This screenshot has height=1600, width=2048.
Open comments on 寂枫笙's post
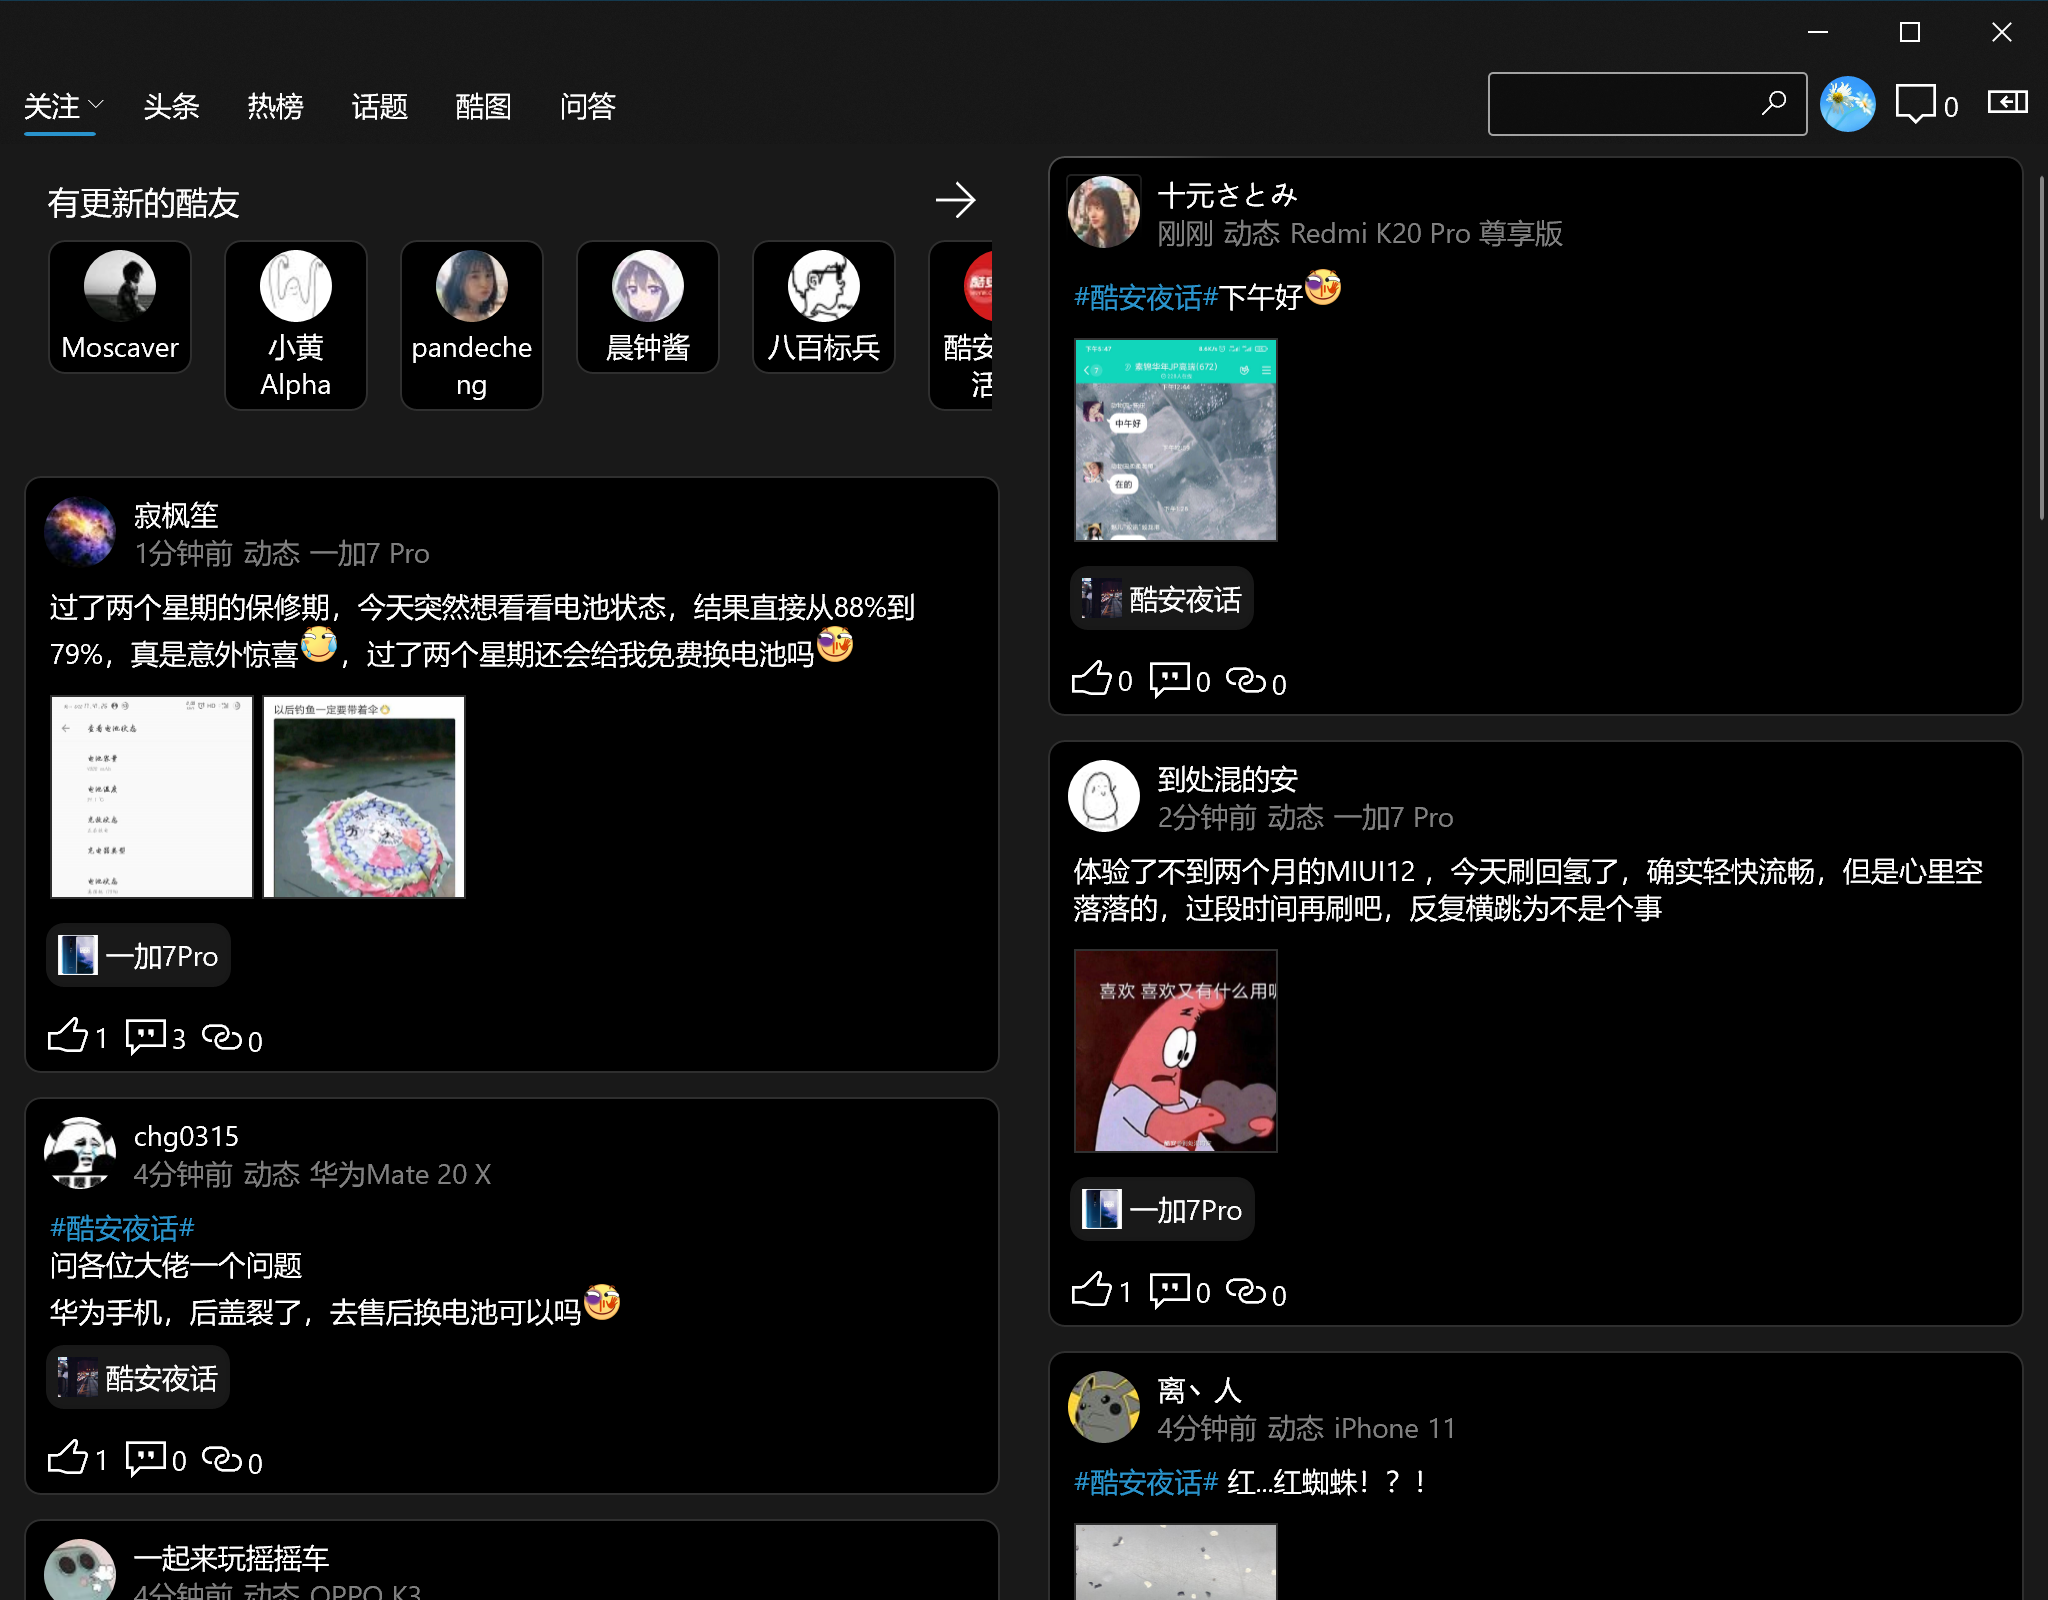pyautogui.click(x=146, y=1035)
